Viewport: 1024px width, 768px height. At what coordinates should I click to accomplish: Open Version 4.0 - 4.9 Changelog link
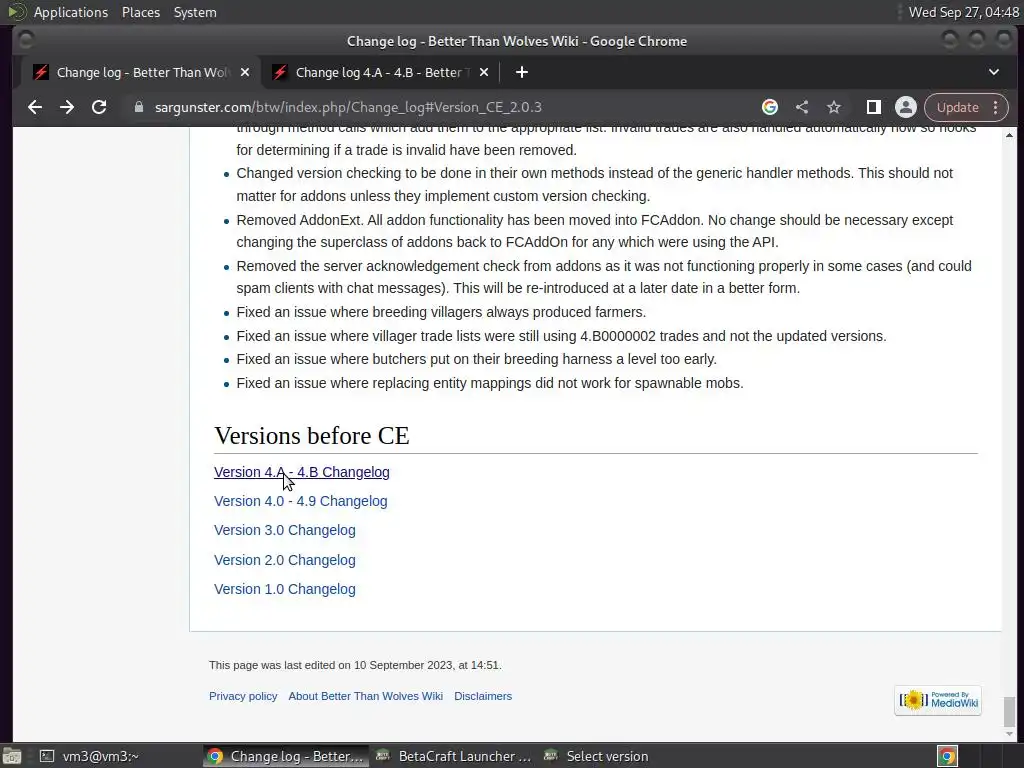tap(300, 502)
